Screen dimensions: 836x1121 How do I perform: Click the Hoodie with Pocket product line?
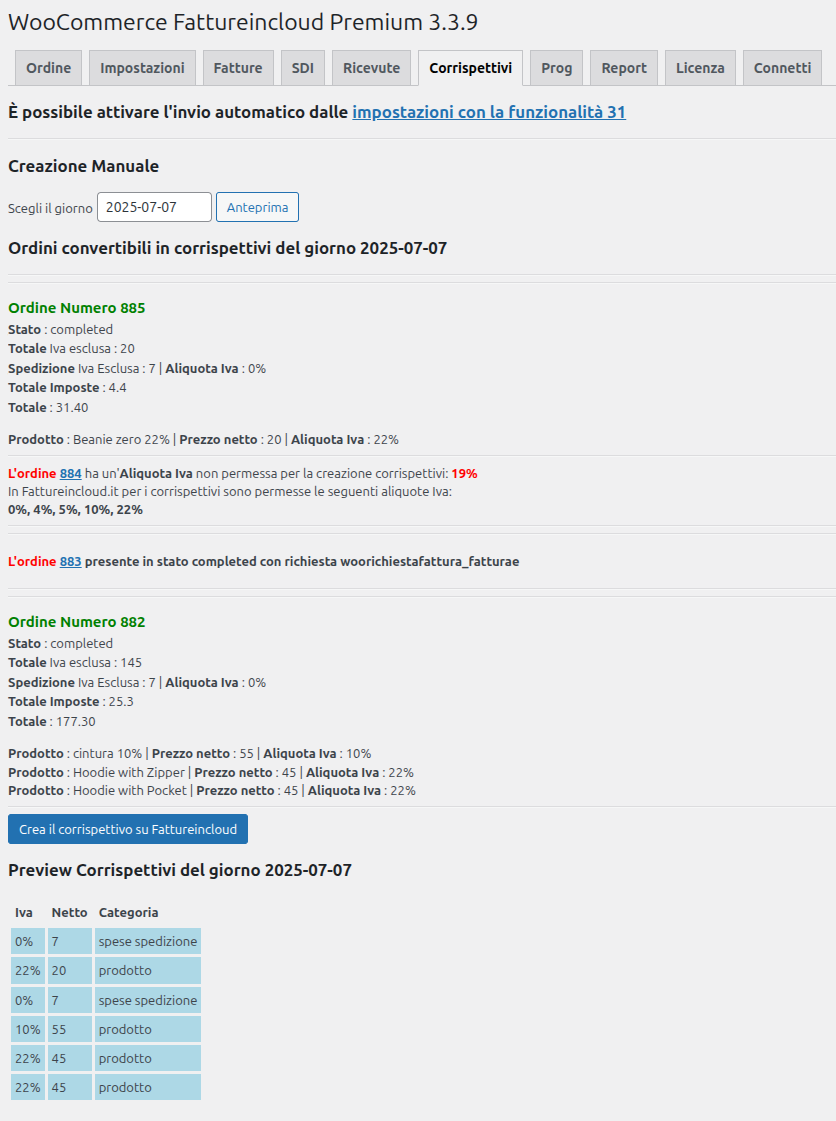coord(212,791)
